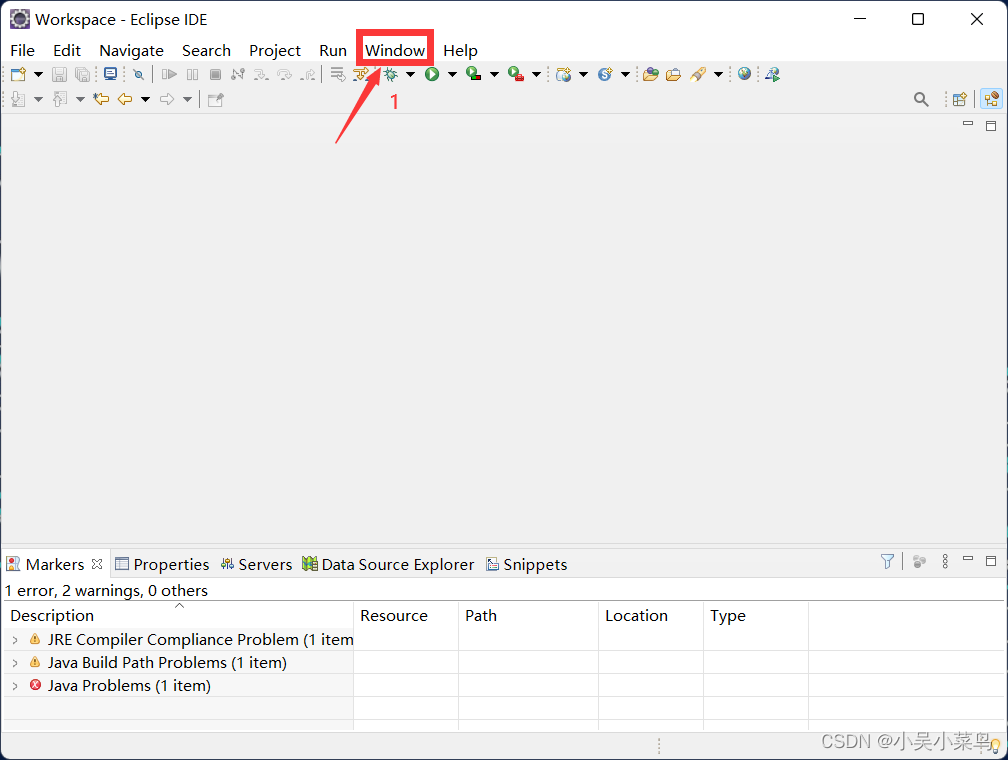
Task: Click the Previous Annotation icon
Action: coord(60,99)
